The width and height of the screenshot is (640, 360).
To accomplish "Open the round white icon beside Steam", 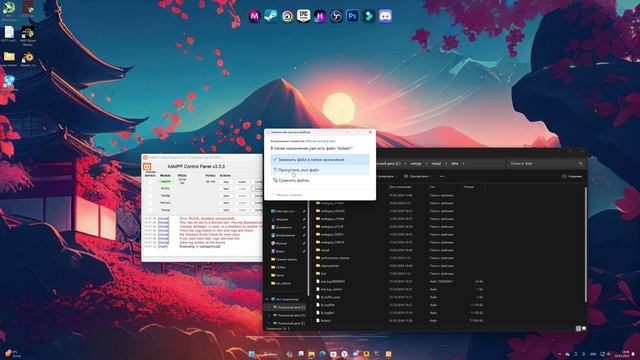I will [287, 16].
